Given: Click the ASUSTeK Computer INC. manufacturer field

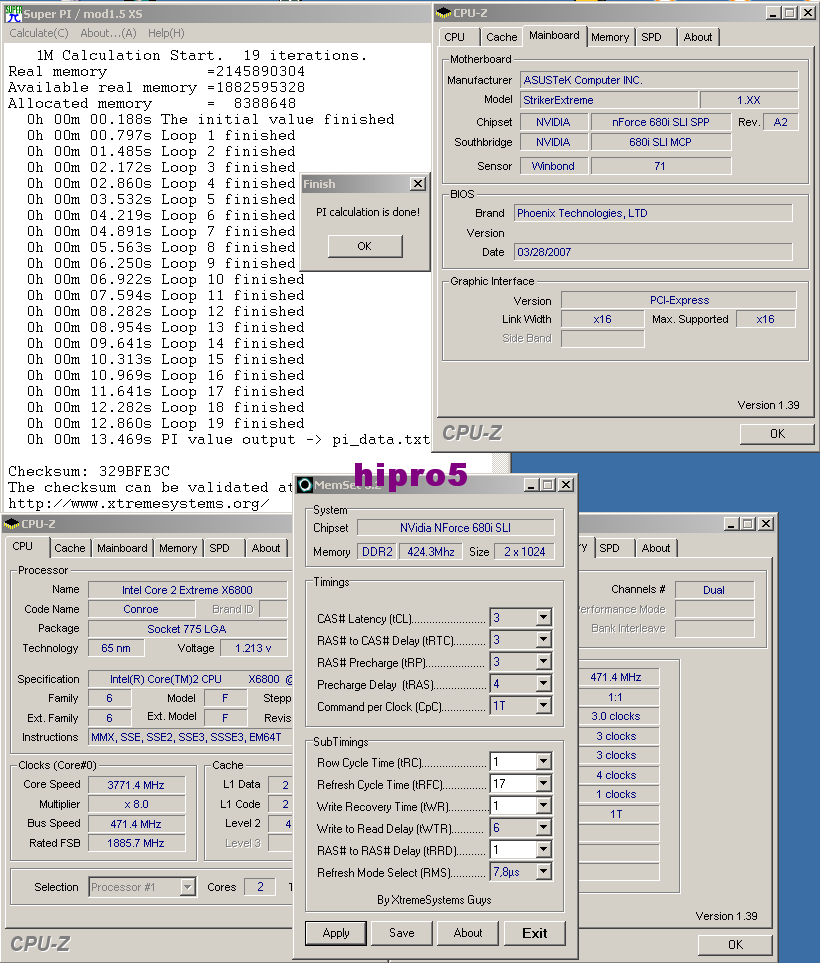Looking at the screenshot, I should tap(660, 80).
